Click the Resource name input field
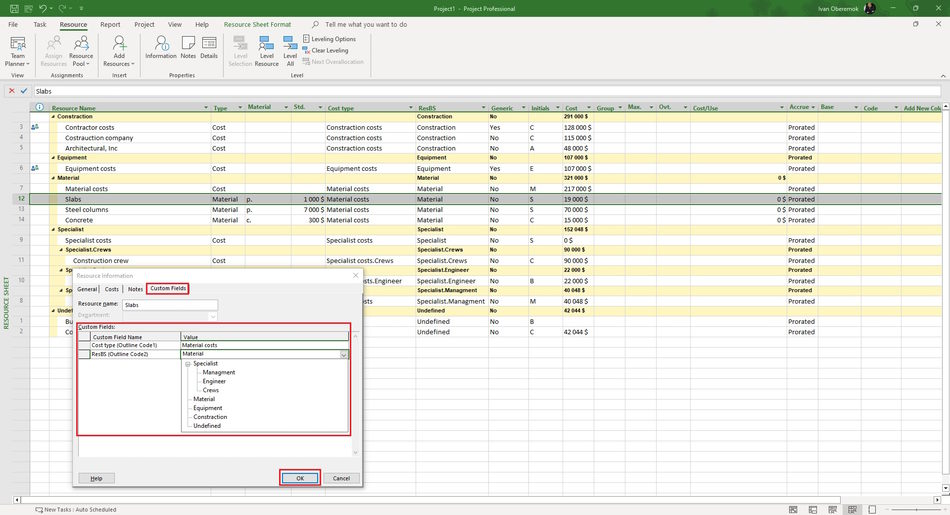Screen dimensions: 950x515 [170, 305]
